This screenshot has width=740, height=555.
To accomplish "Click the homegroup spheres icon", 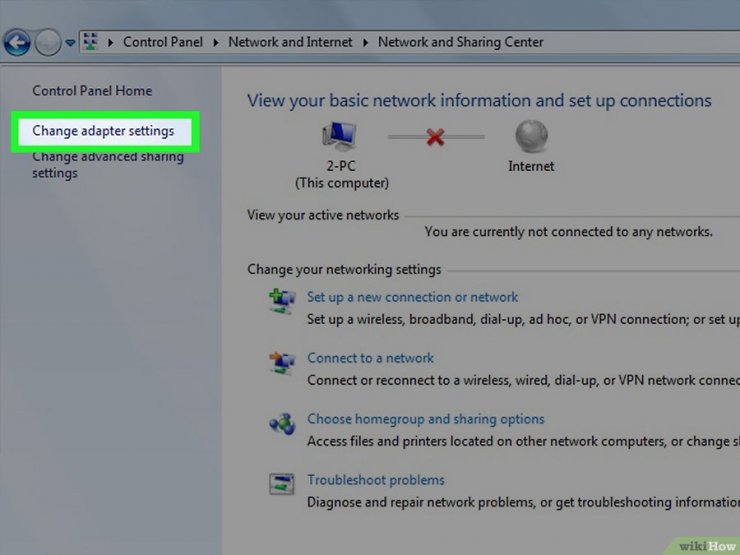I will (282, 423).
